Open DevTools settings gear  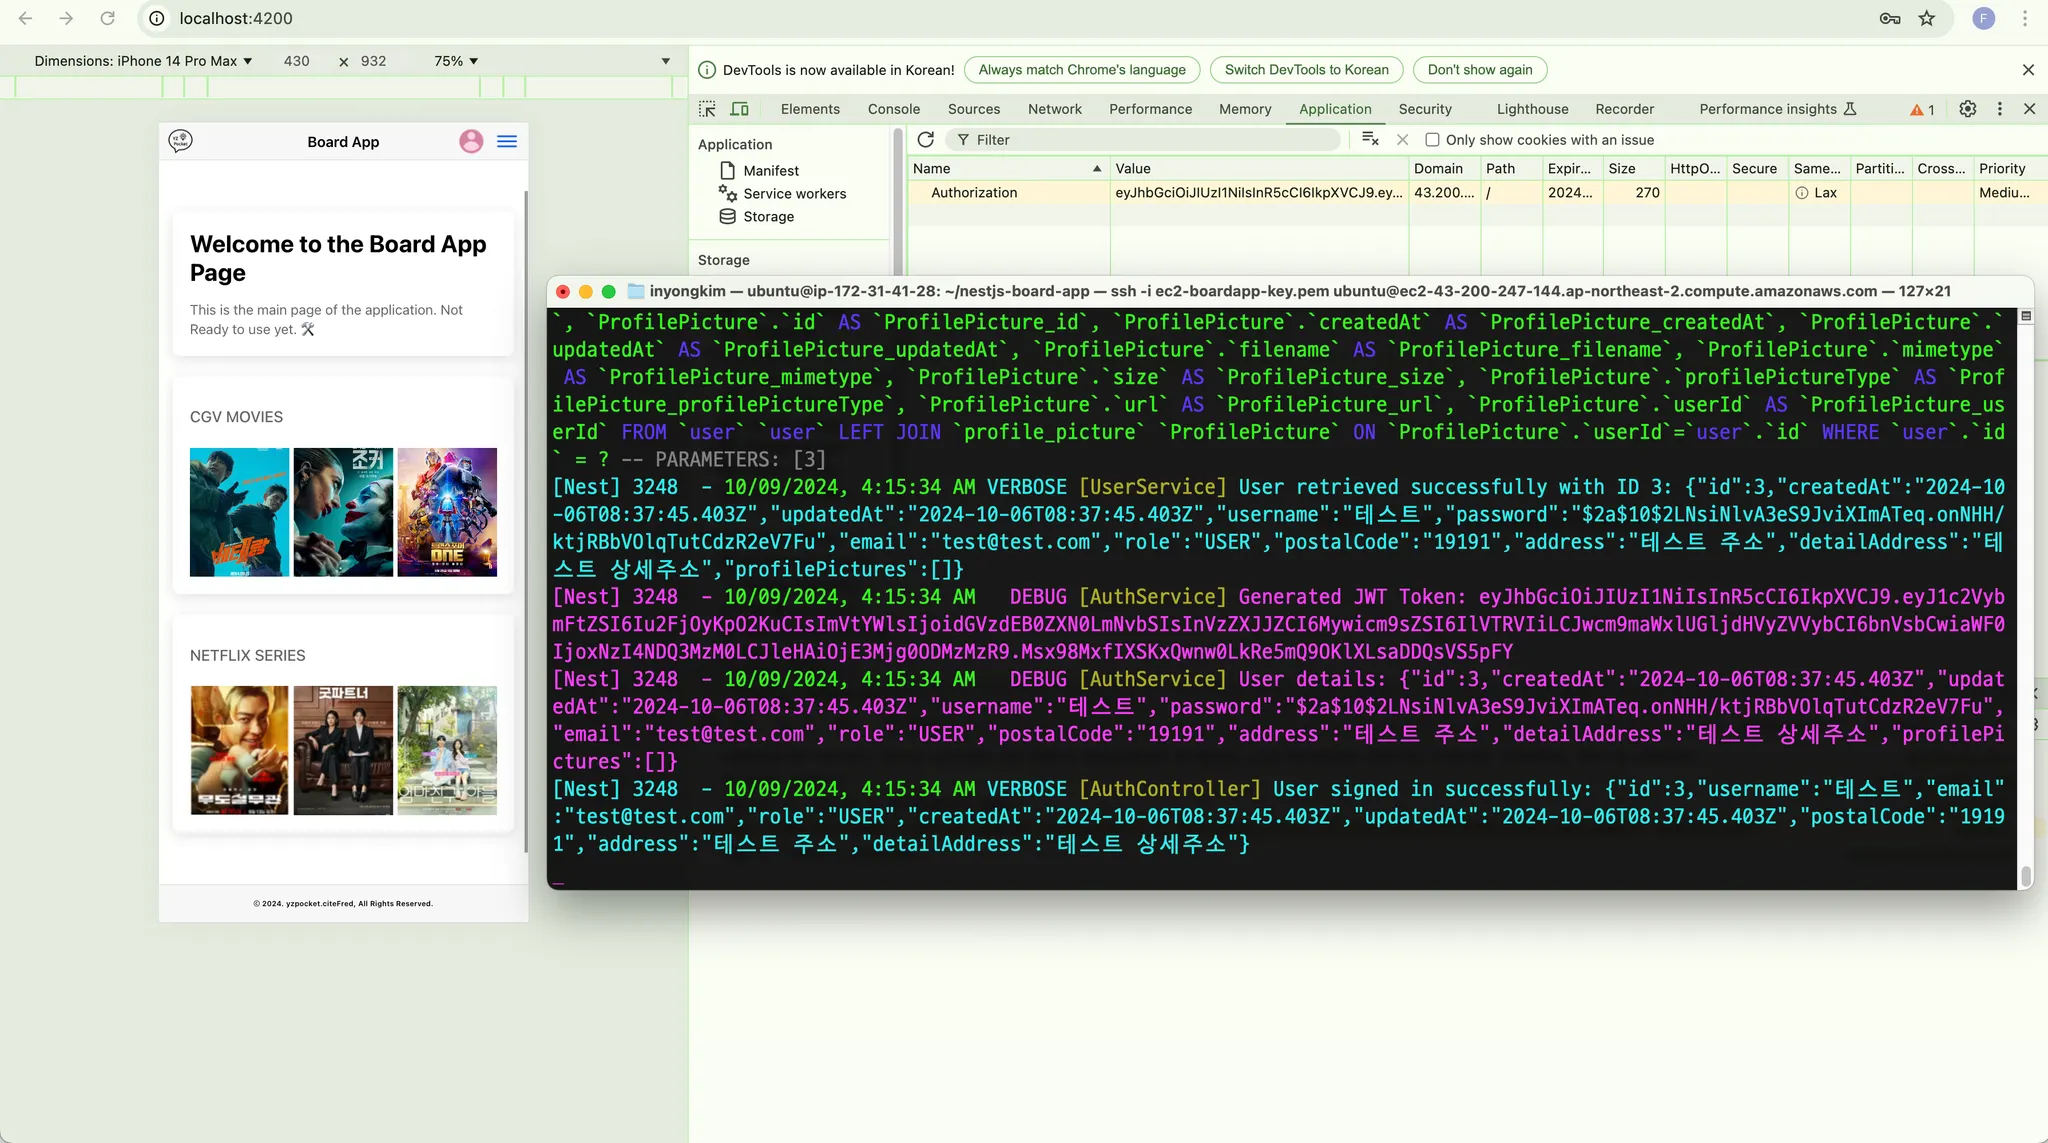tap(1967, 109)
